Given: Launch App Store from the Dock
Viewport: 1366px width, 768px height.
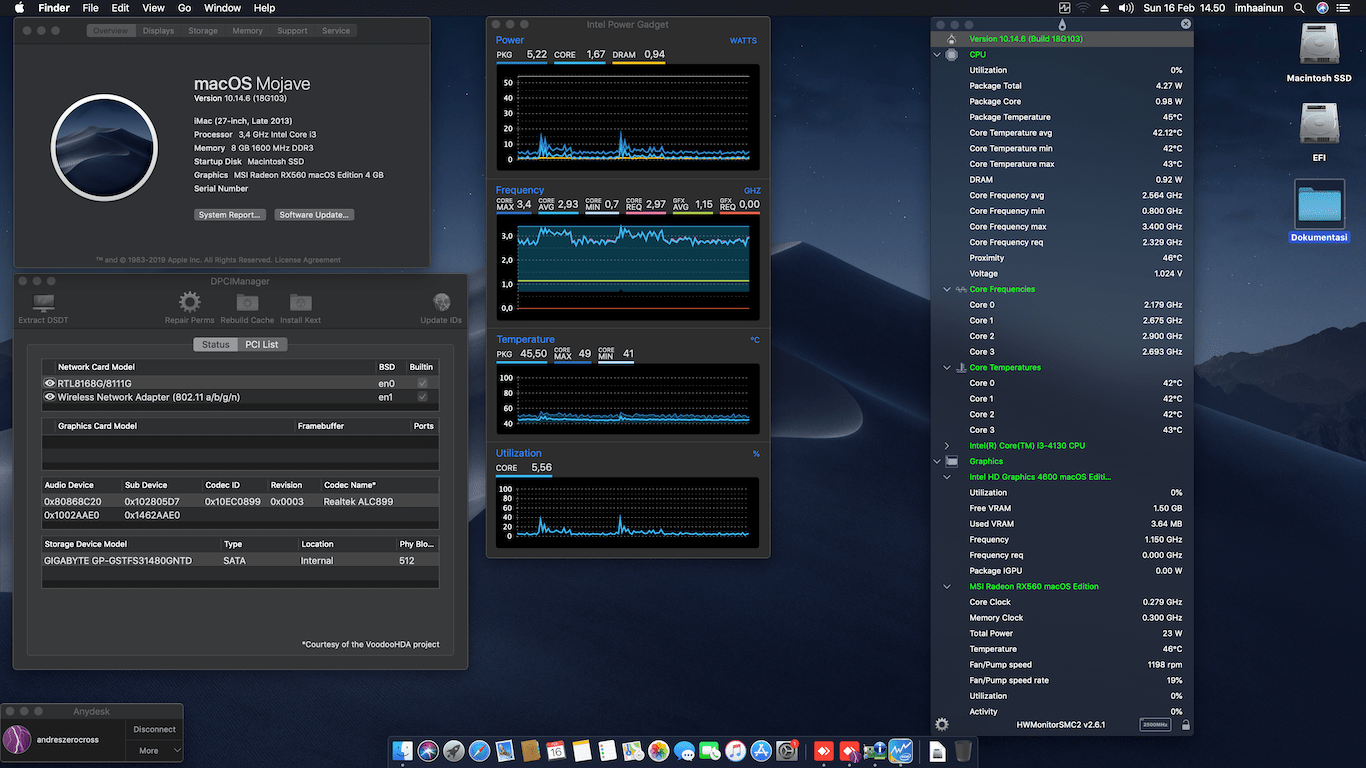Looking at the screenshot, I should (760, 750).
